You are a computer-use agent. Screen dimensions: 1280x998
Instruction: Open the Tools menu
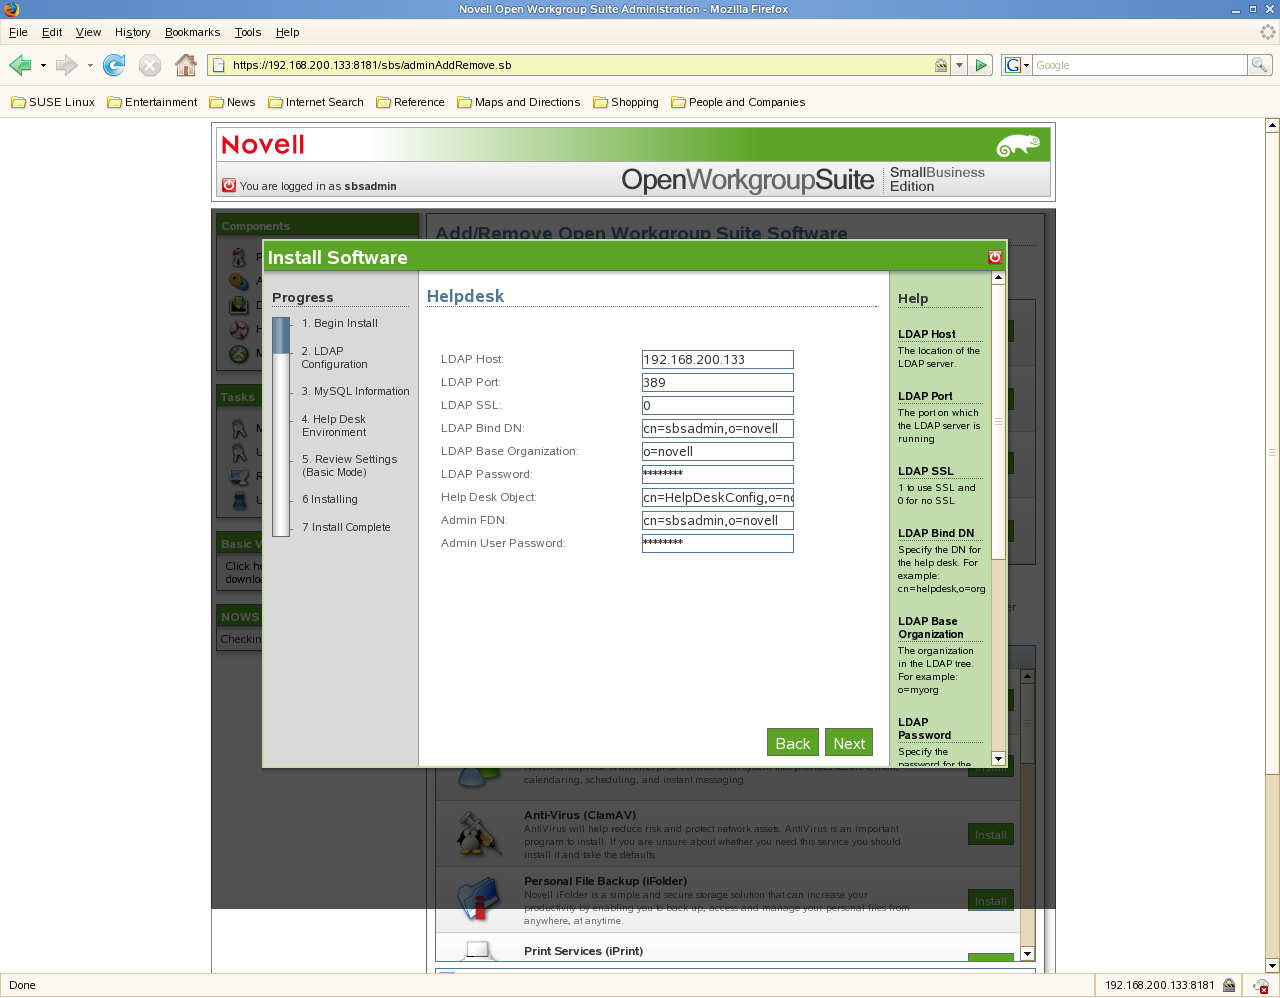(248, 32)
